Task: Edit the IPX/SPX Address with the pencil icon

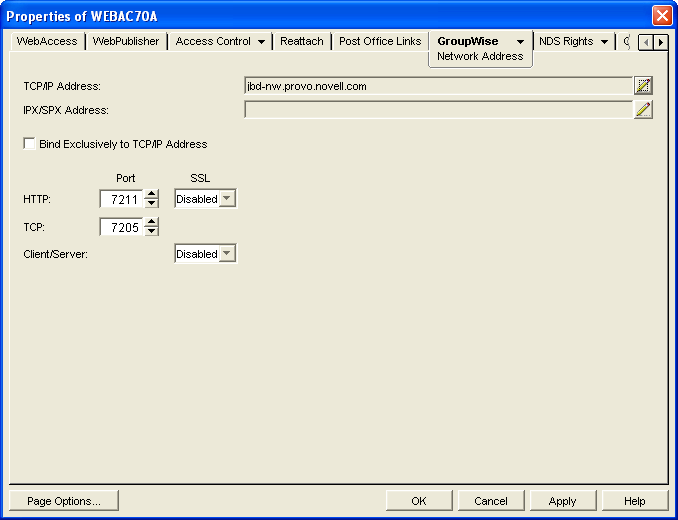Action: [643, 109]
